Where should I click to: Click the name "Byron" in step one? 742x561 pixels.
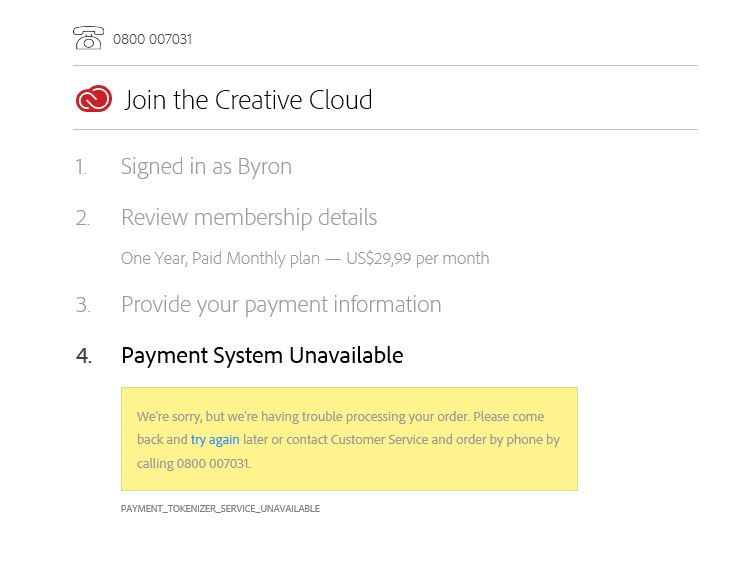[265, 167]
